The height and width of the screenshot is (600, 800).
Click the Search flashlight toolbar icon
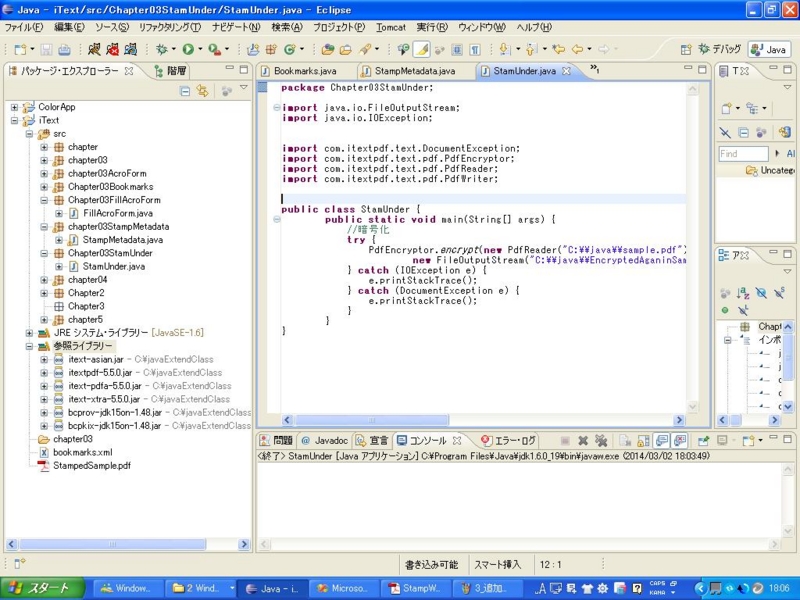pyautogui.click(x=365, y=49)
